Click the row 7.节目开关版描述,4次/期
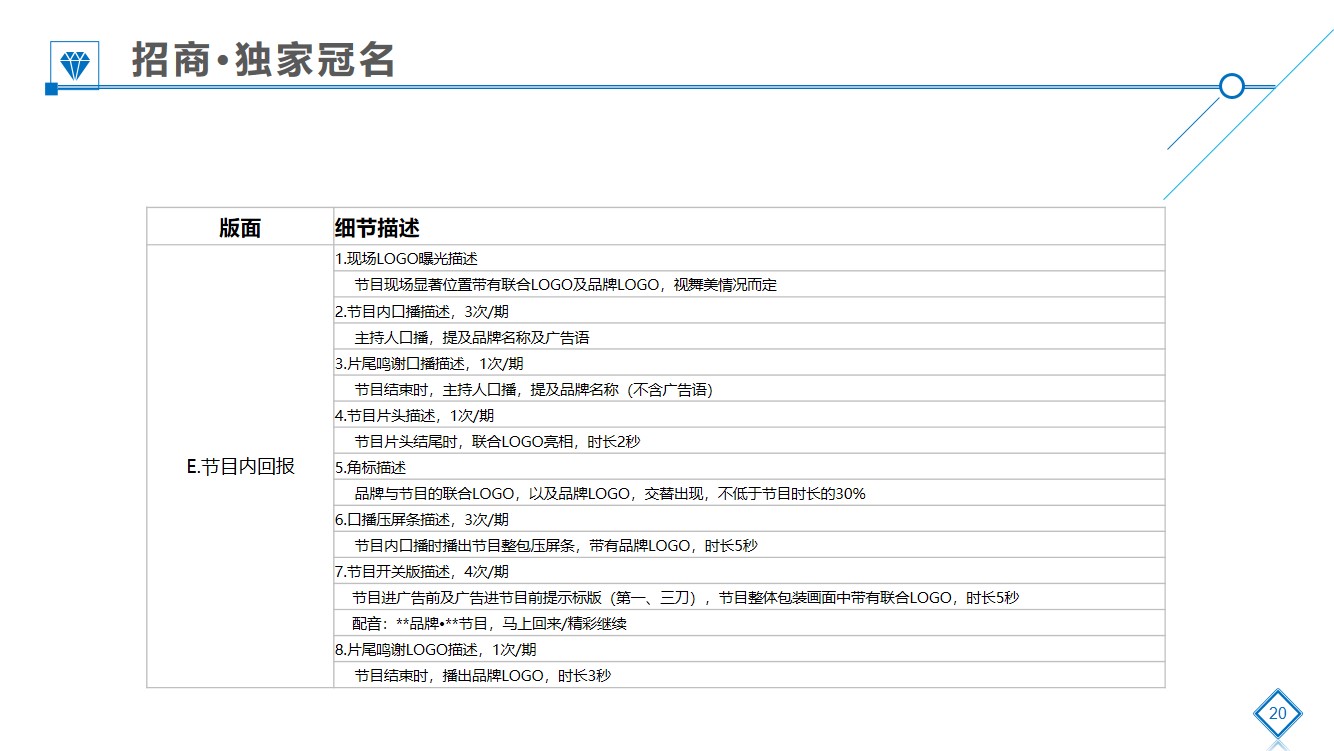1334x751 pixels. pos(749,571)
